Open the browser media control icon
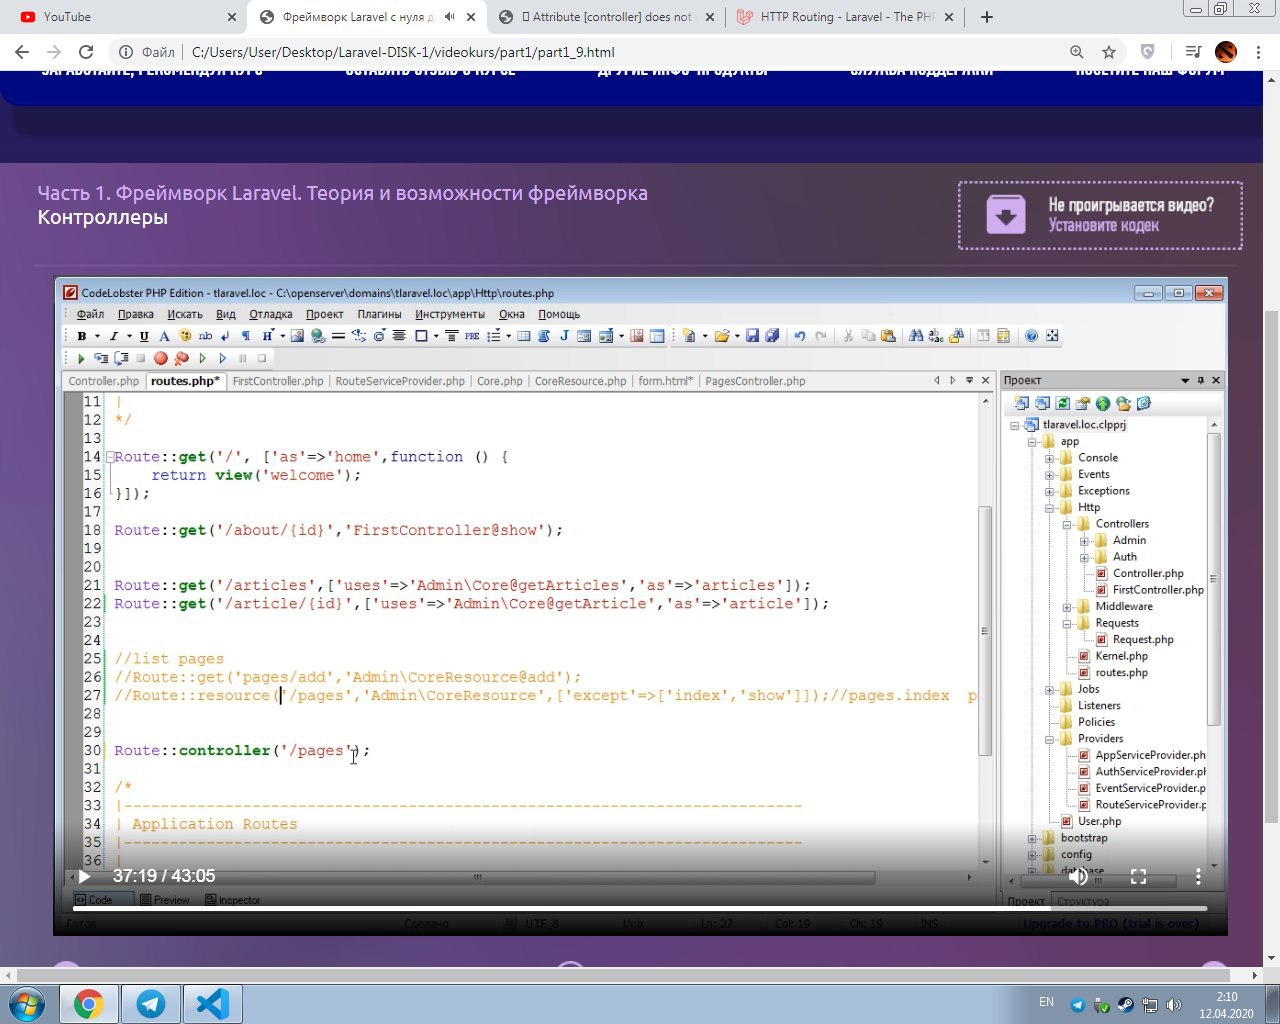This screenshot has height=1024, width=1280. coord(1192,52)
